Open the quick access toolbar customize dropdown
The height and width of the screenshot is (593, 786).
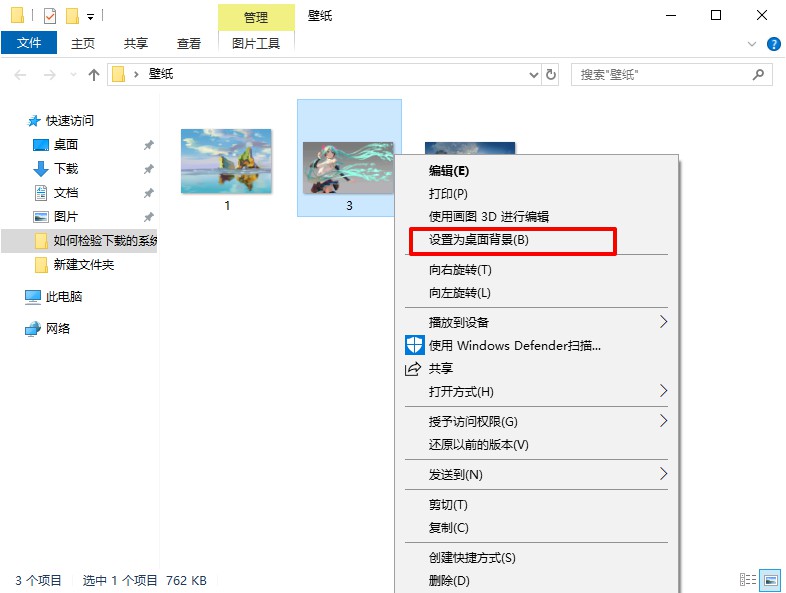point(90,17)
